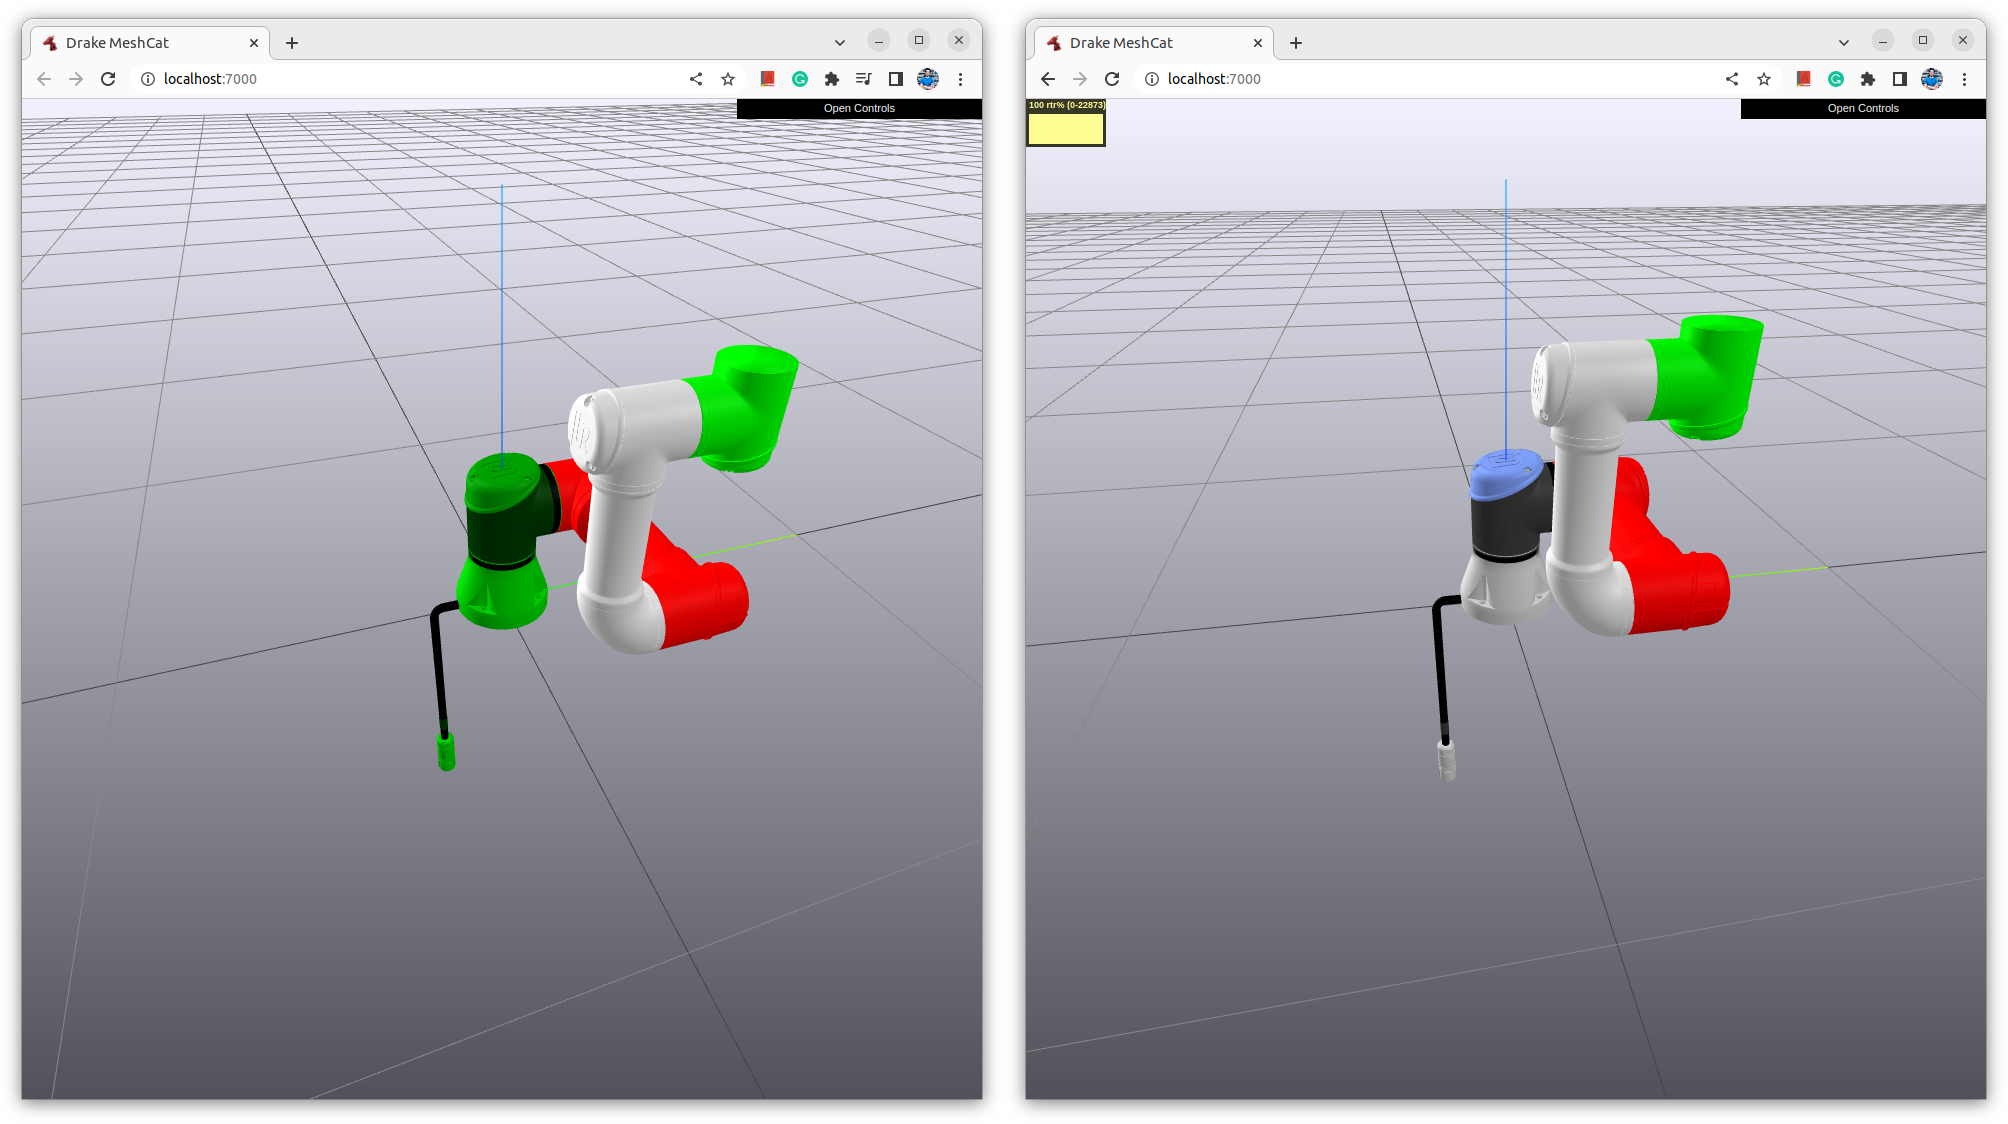Select the Drake MeshCat tab, right window

1144,42
